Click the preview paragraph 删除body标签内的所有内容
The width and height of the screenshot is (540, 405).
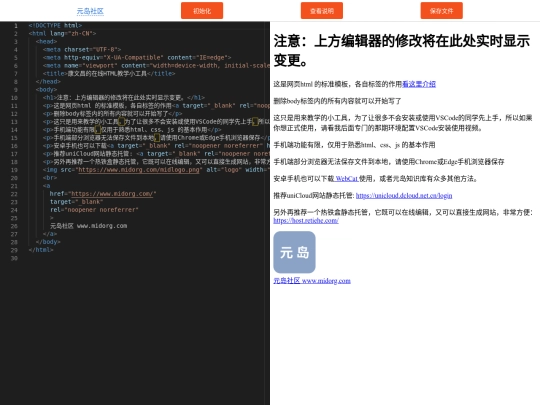[338, 101]
